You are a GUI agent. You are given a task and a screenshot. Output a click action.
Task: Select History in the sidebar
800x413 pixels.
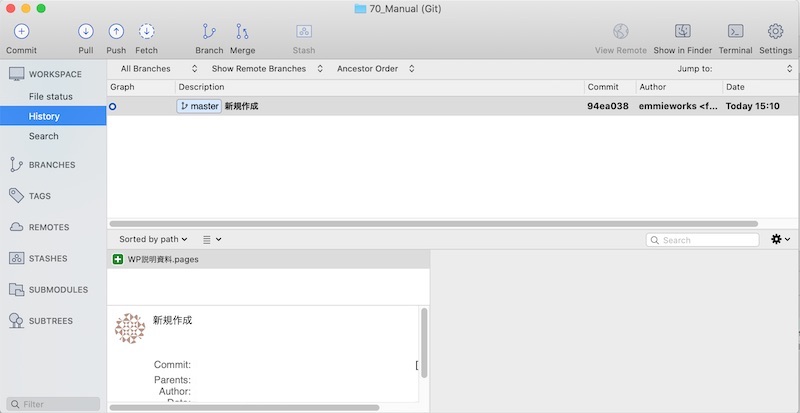[x=53, y=116]
